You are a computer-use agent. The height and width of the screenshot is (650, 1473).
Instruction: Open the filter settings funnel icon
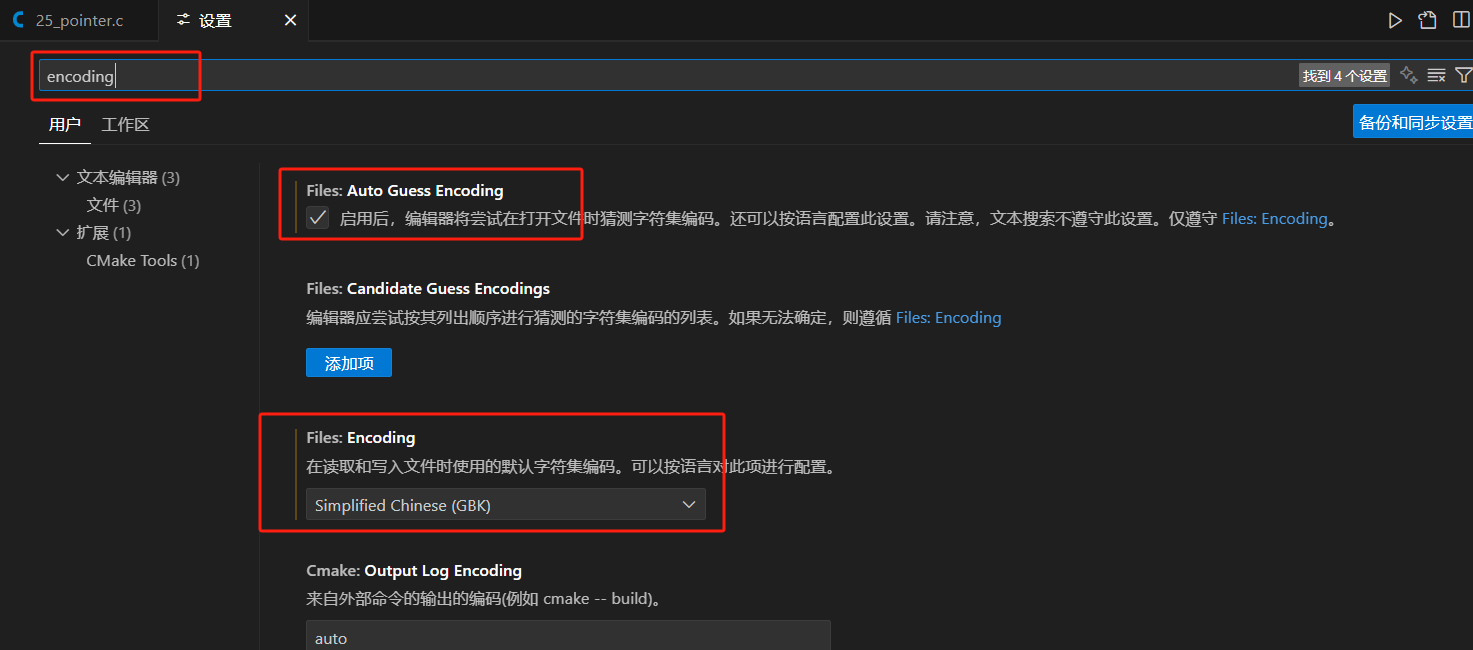tap(1465, 74)
